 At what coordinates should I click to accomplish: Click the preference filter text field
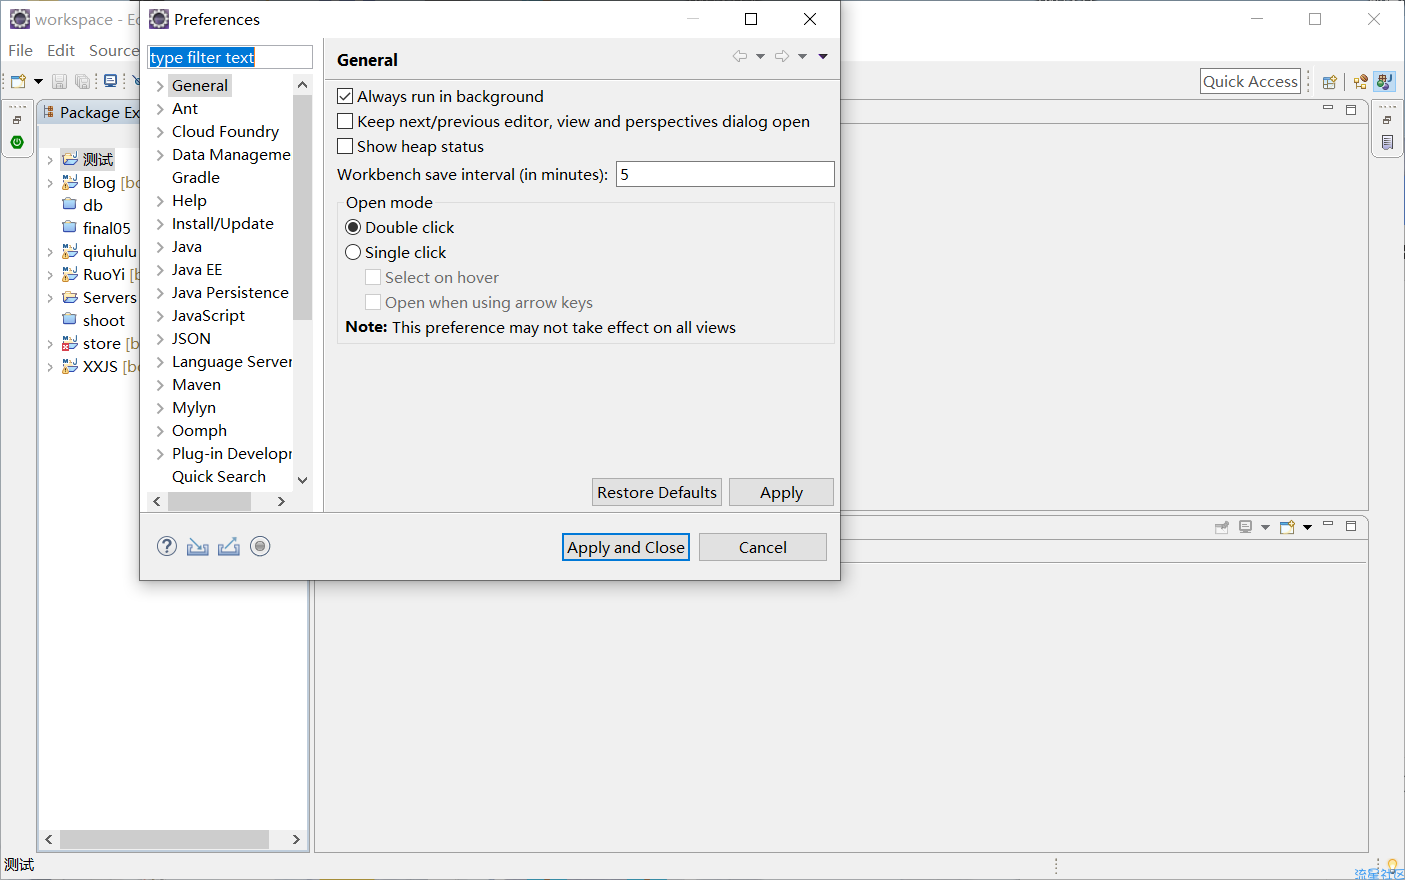[x=230, y=57]
